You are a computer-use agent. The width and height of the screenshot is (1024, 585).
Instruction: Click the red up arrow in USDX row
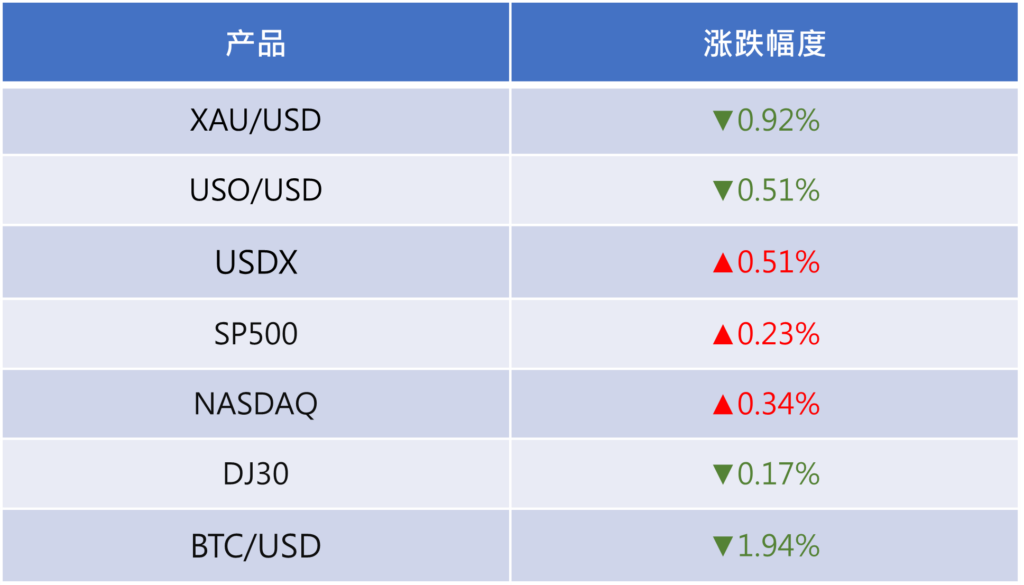point(723,263)
